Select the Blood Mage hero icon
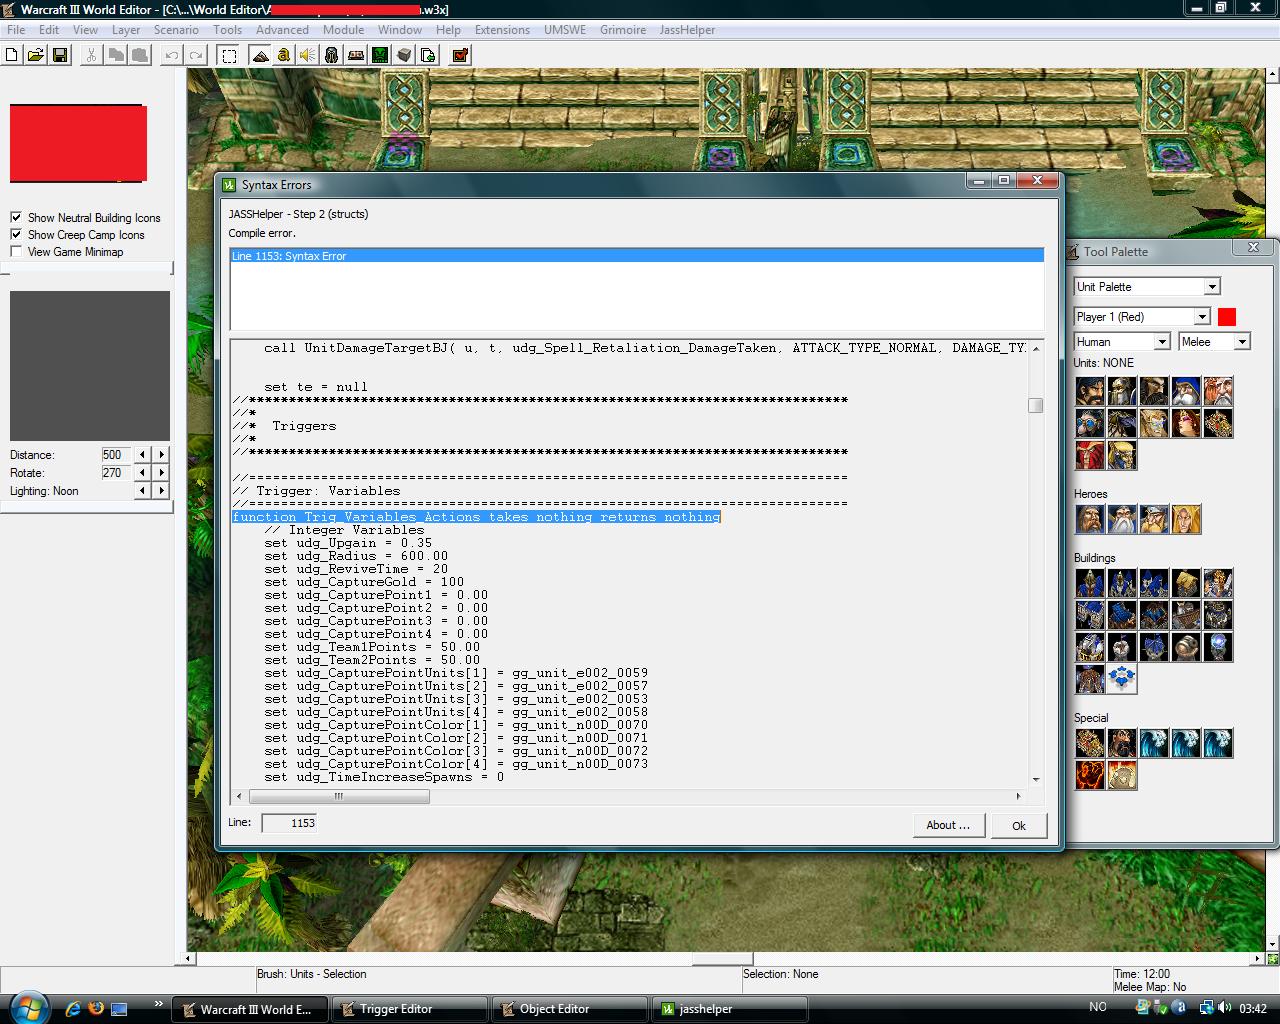The width and height of the screenshot is (1280, 1024). pos(1186,519)
